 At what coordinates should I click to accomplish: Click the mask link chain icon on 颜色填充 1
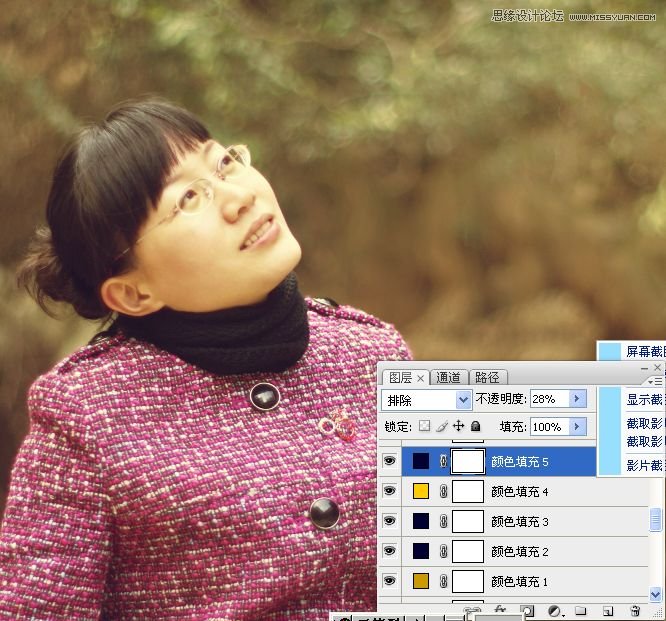tap(443, 581)
